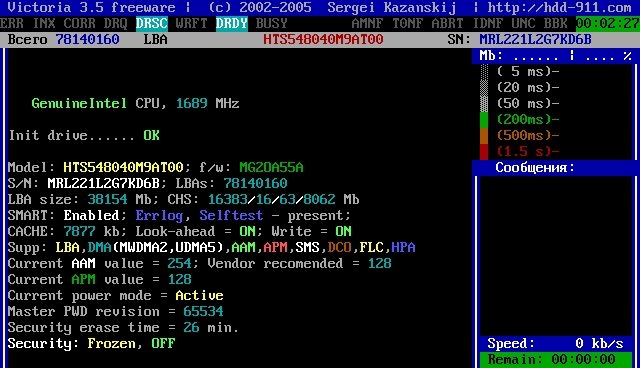Click the Speed 0 kb/s readout

[x=556, y=344]
